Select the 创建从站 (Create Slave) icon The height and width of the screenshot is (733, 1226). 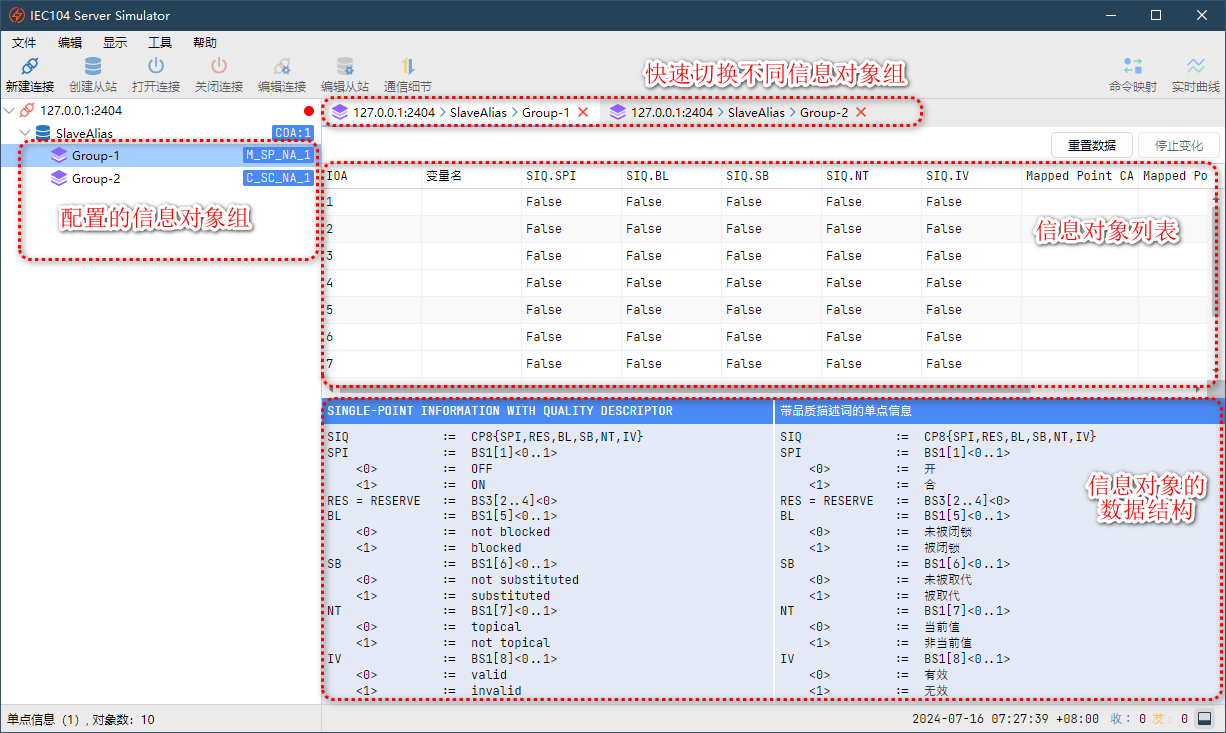click(x=92, y=70)
